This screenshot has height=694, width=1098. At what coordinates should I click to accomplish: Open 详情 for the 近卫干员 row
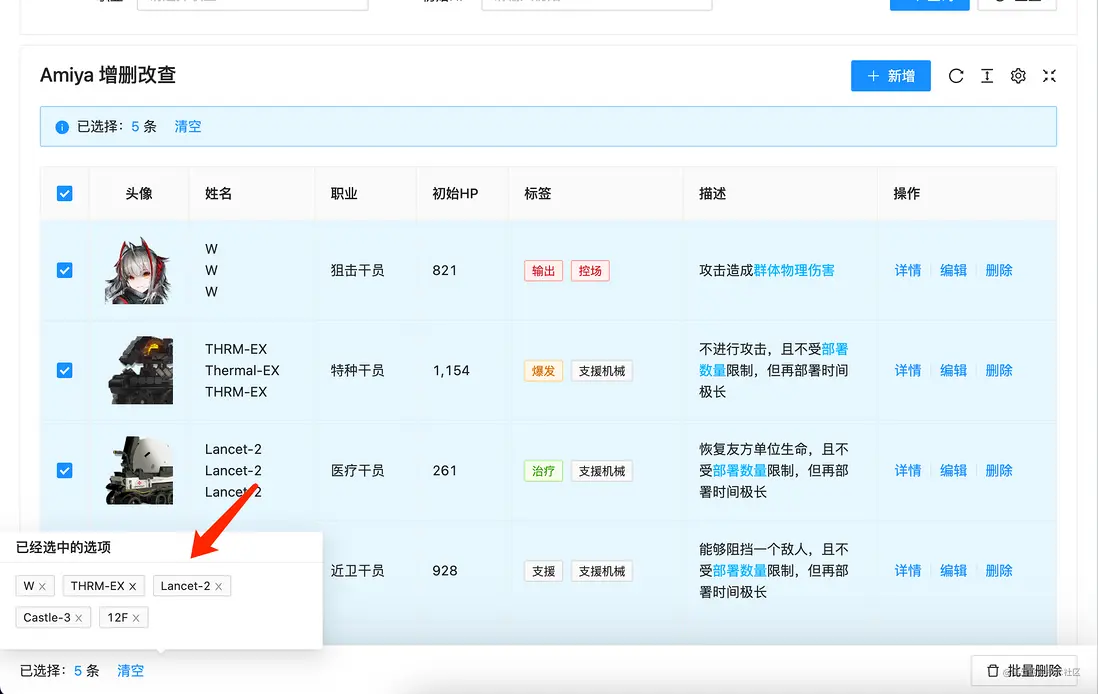coord(908,571)
